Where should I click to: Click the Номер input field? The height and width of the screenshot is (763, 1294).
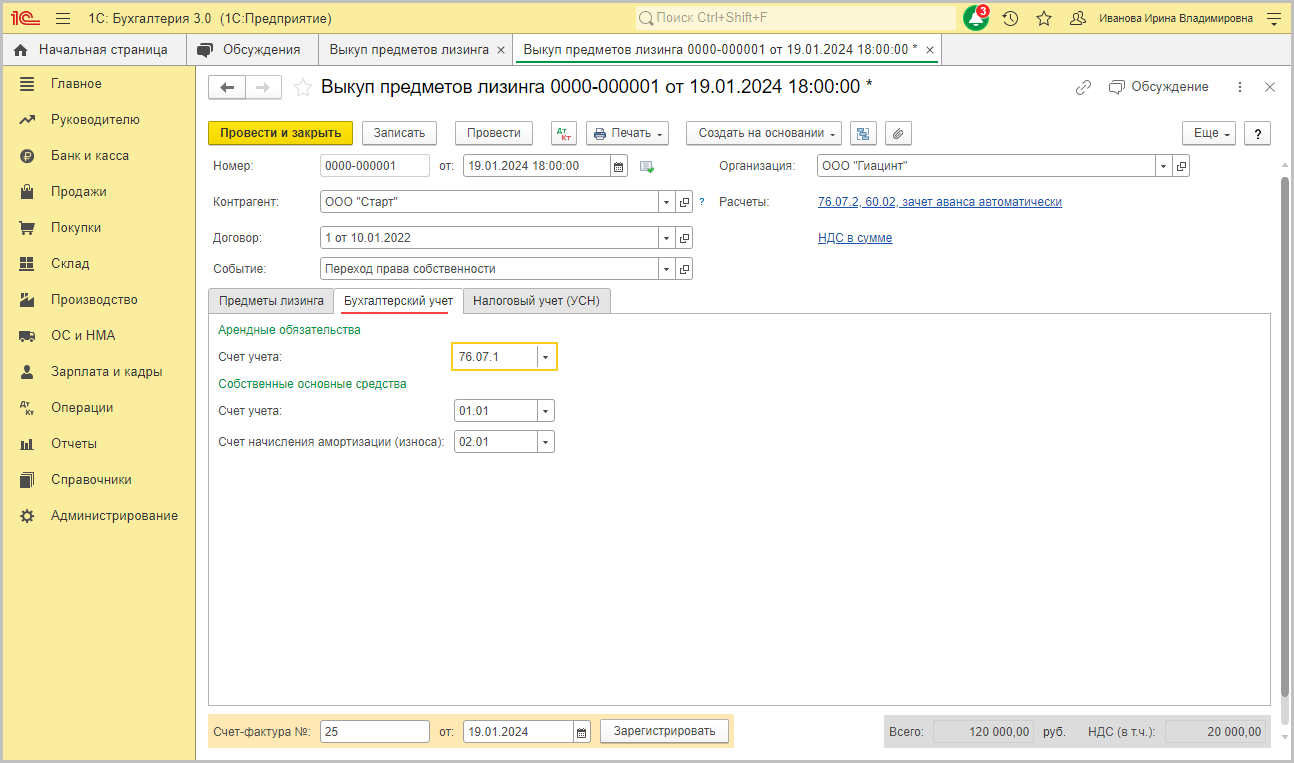point(375,166)
